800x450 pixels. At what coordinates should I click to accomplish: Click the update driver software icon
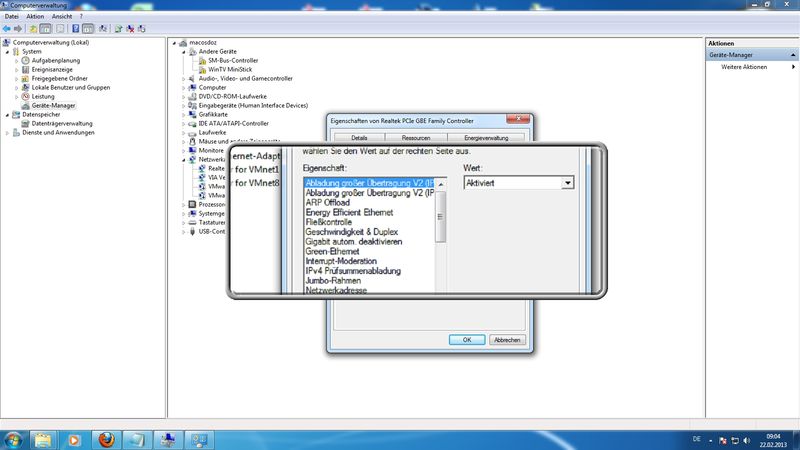point(118,29)
